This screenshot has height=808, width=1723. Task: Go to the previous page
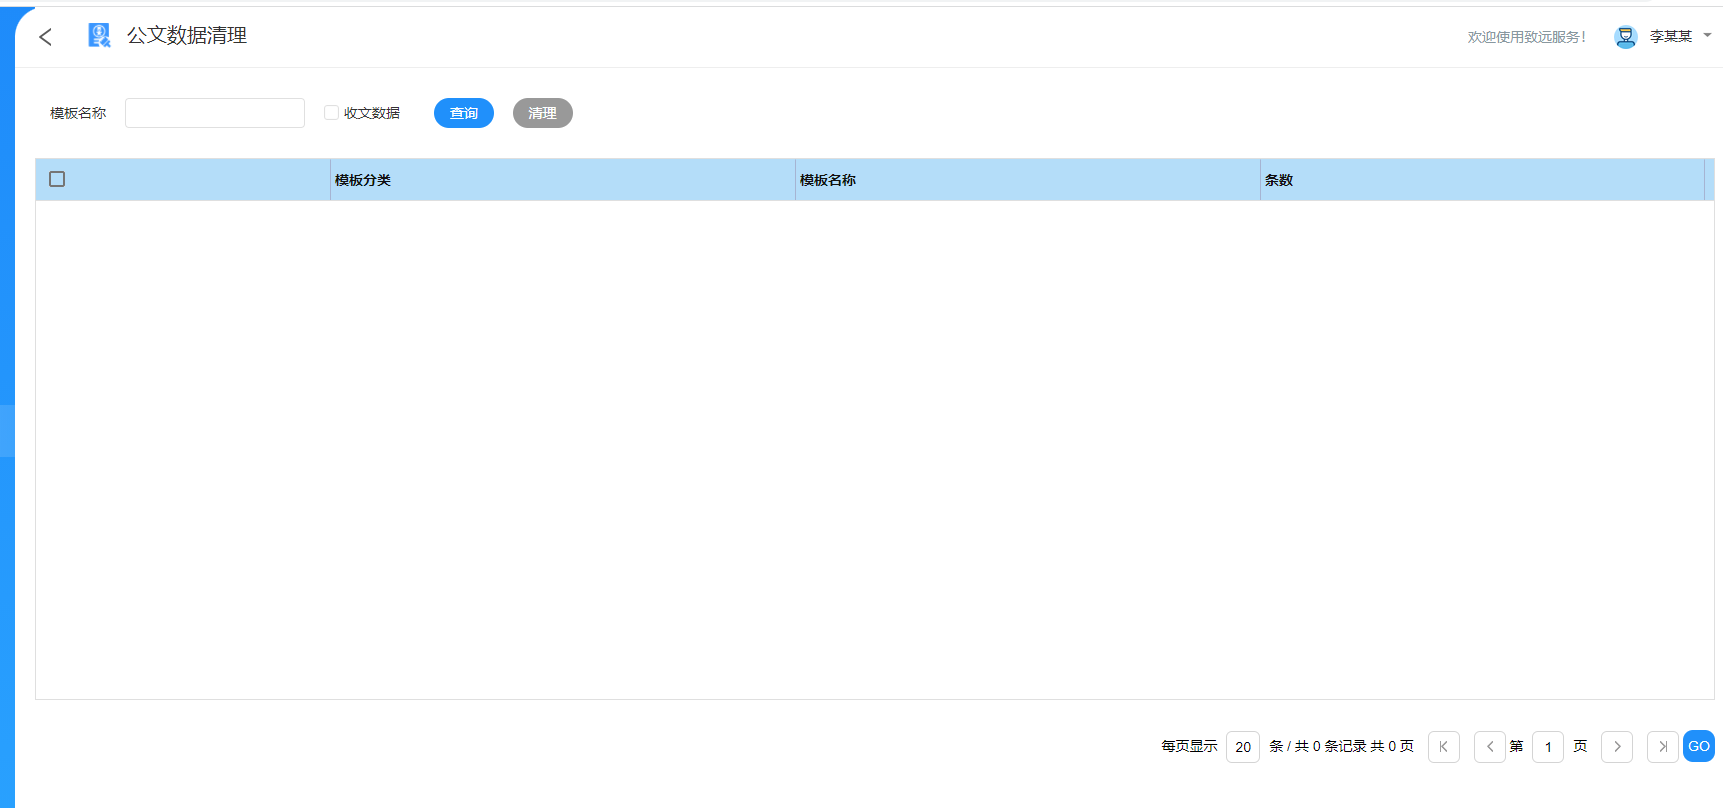point(1489,747)
